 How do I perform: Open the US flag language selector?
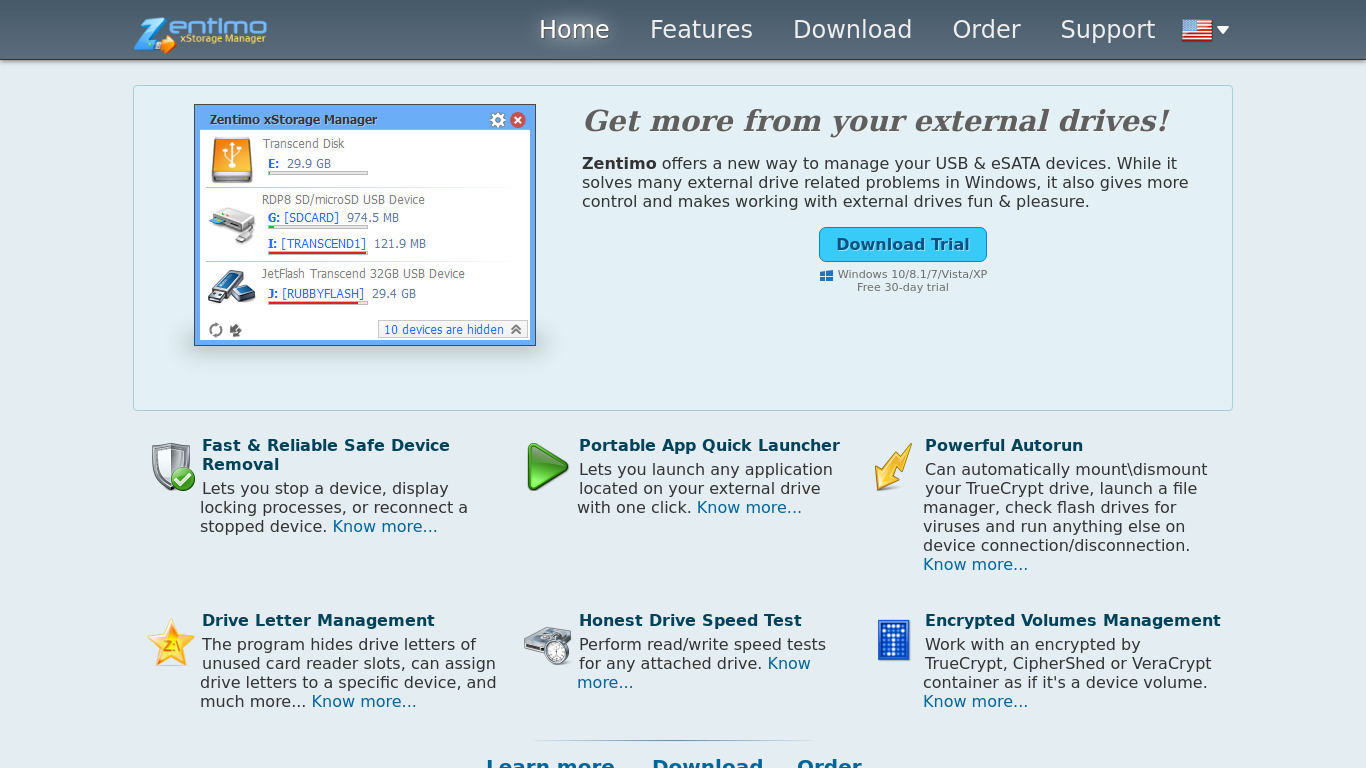tap(1205, 30)
